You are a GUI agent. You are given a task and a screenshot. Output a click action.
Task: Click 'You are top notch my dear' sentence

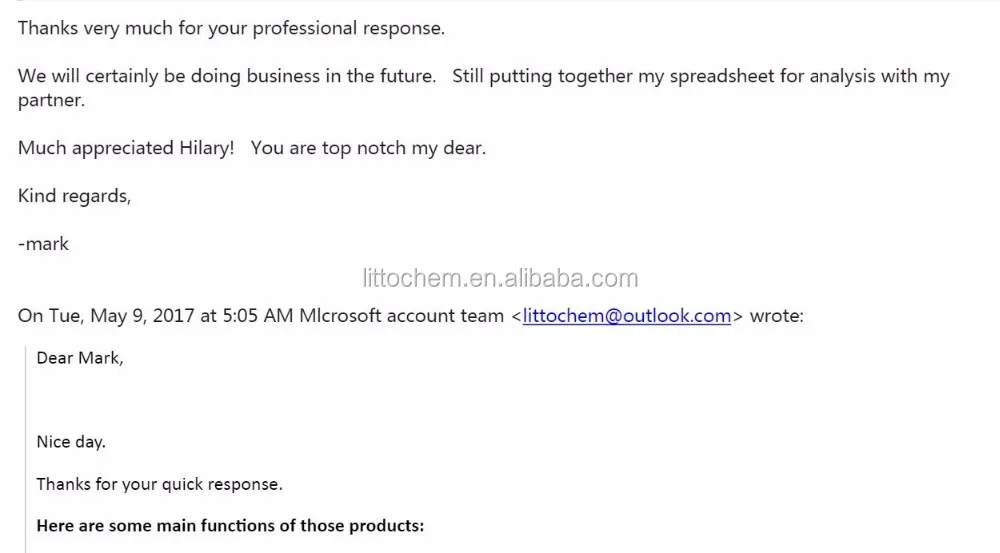point(368,148)
